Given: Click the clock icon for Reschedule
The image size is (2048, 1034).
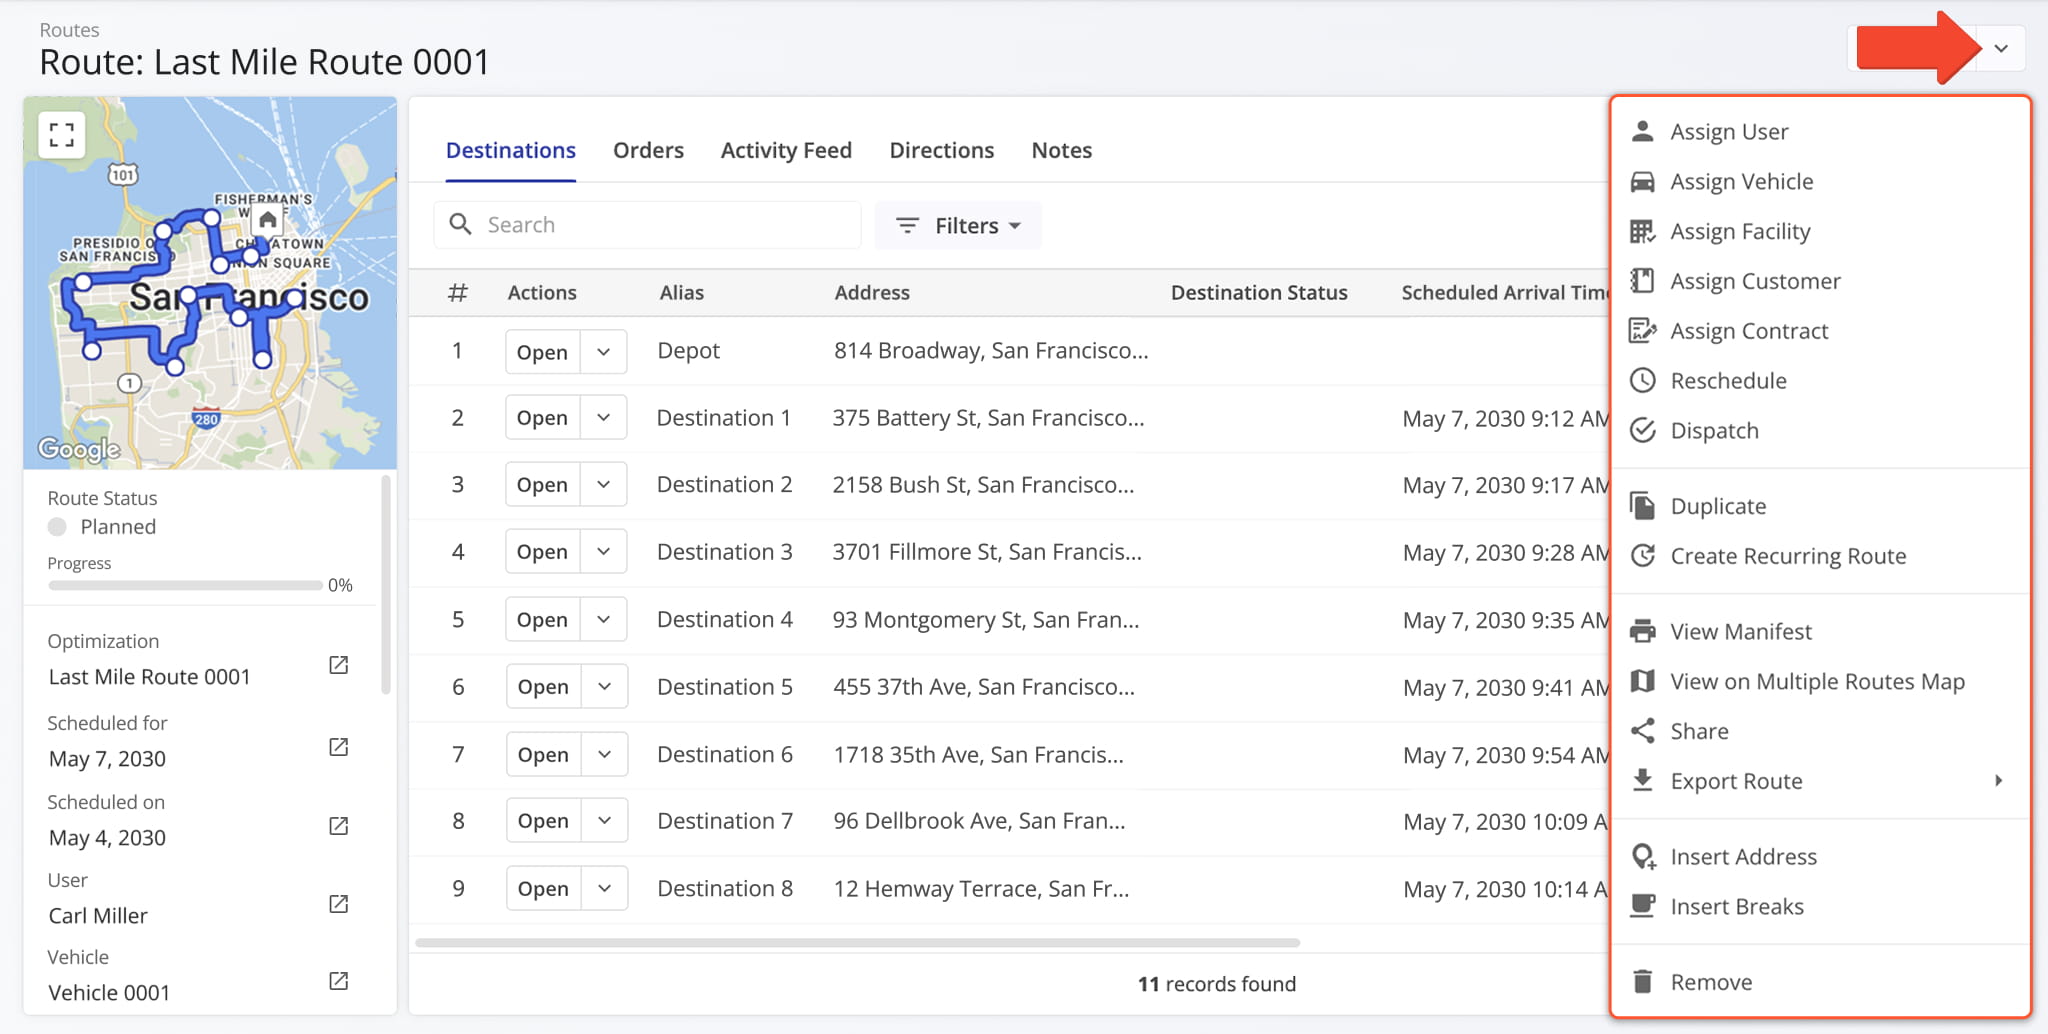Looking at the screenshot, I should pos(1642,381).
